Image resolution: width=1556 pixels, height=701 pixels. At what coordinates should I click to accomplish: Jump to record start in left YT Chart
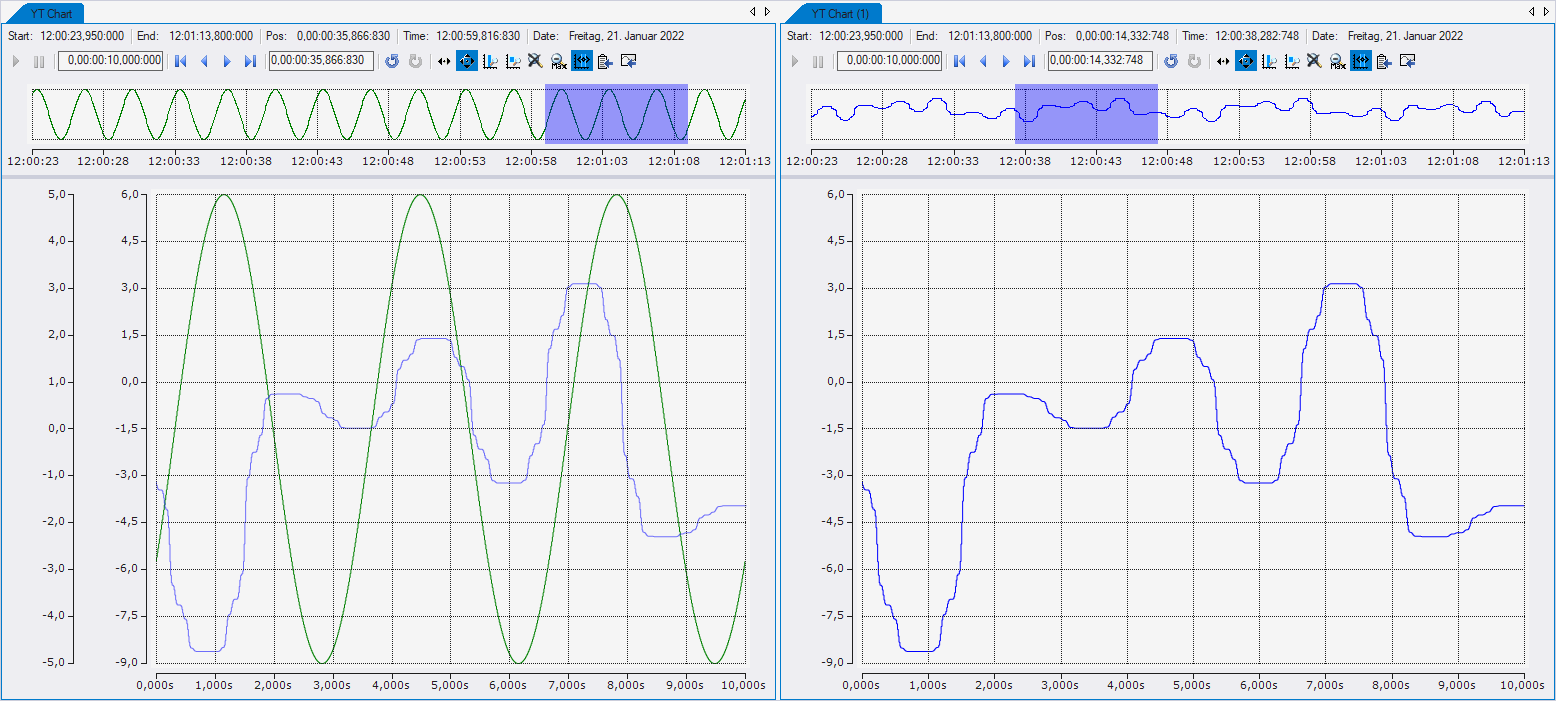click(x=181, y=61)
